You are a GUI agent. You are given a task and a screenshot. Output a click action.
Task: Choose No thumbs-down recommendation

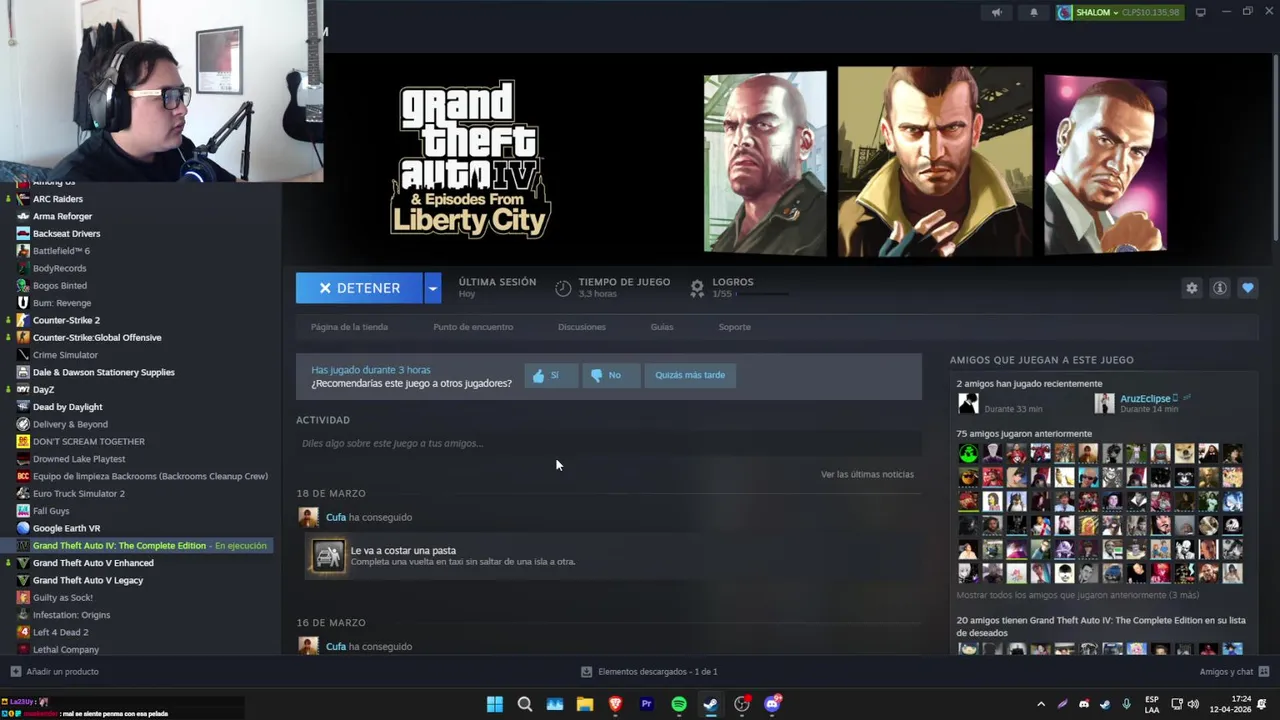610,375
